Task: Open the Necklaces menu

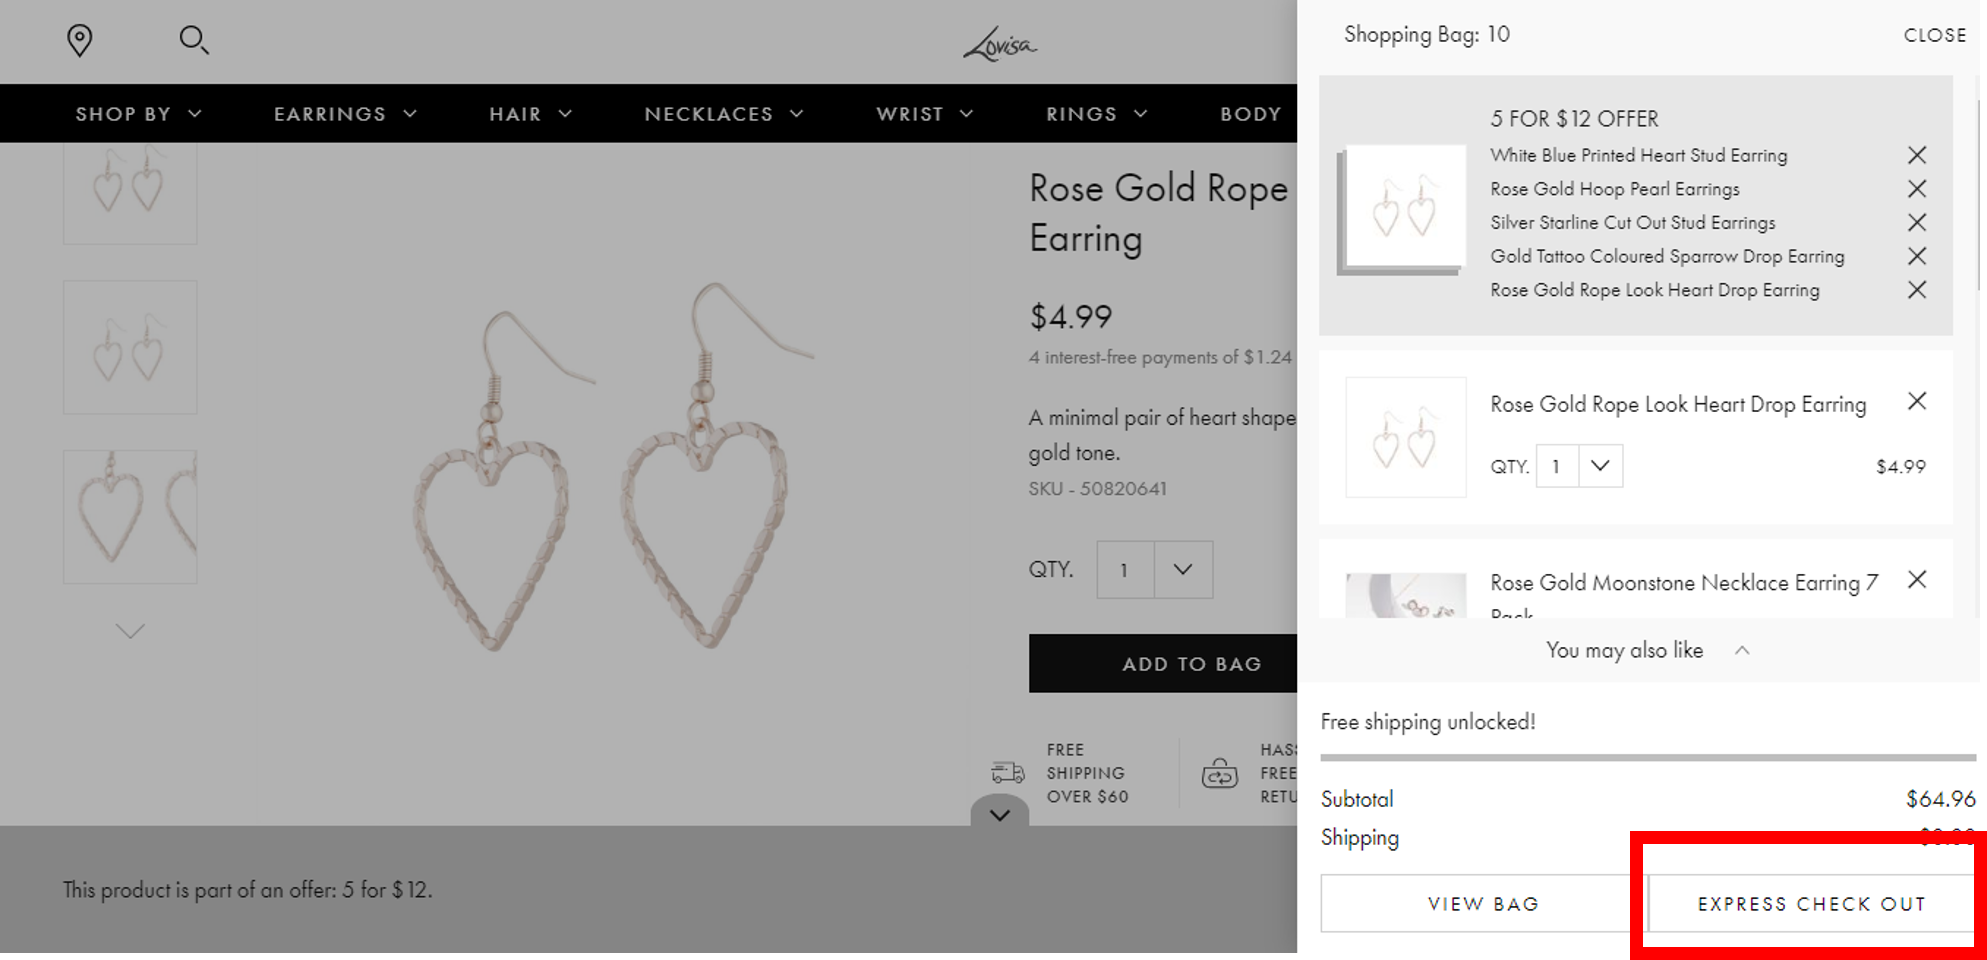Action: pos(723,114)
